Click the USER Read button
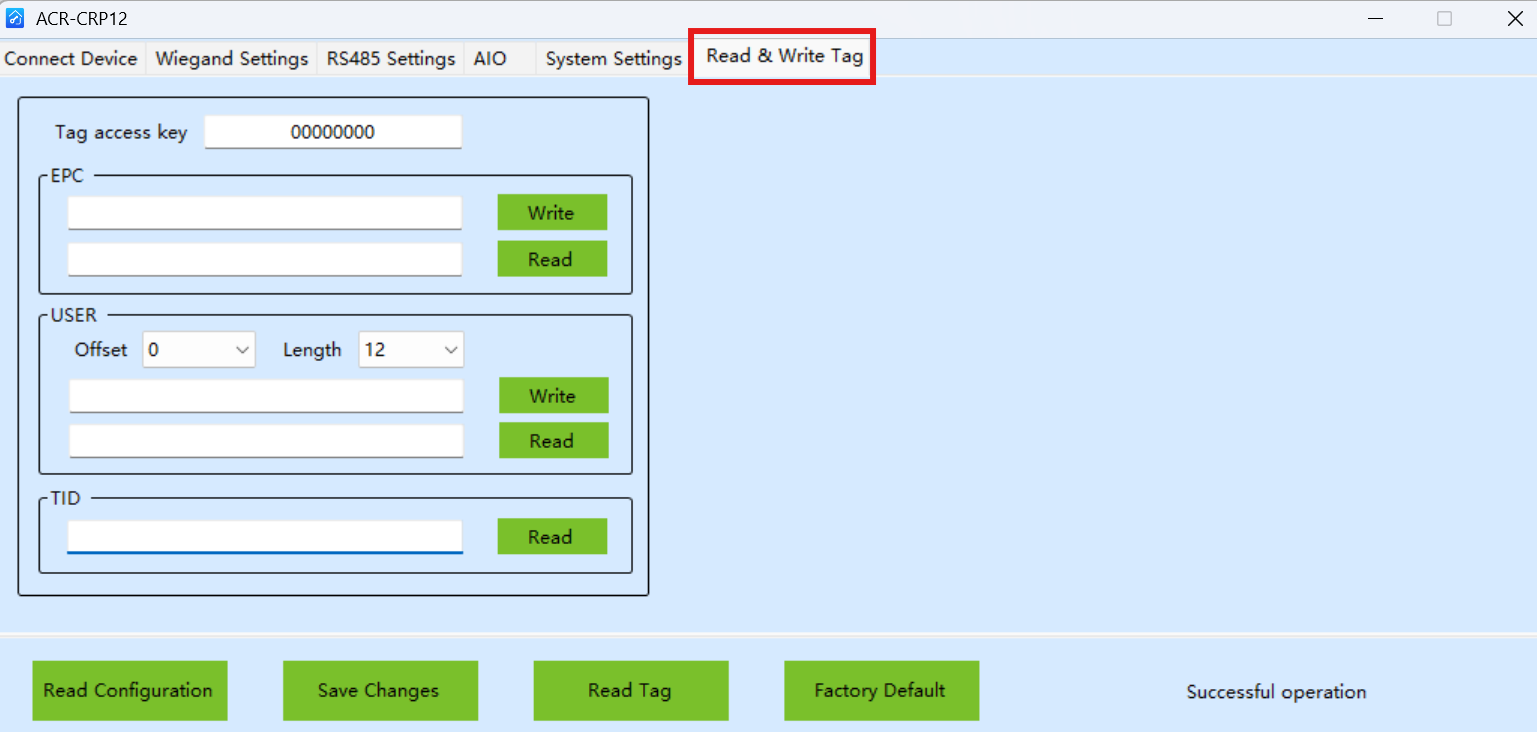Image resolution: width=1537 pixels, height=732 pixels. coord(553,440)
